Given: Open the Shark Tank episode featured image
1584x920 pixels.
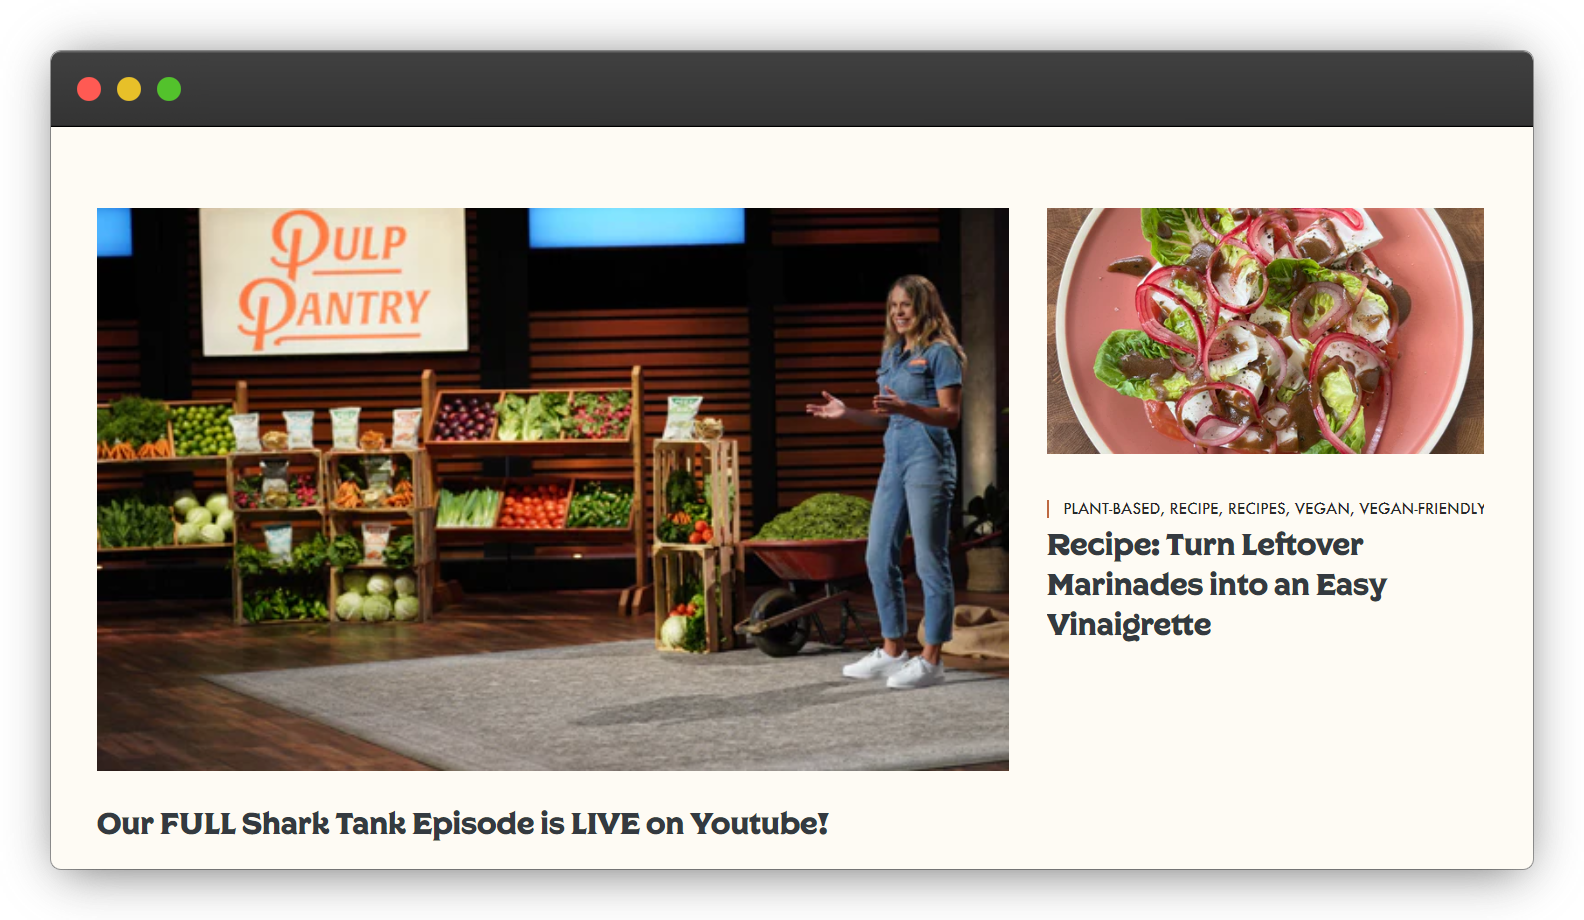Looking at the screenshot, I should [552, 489].
